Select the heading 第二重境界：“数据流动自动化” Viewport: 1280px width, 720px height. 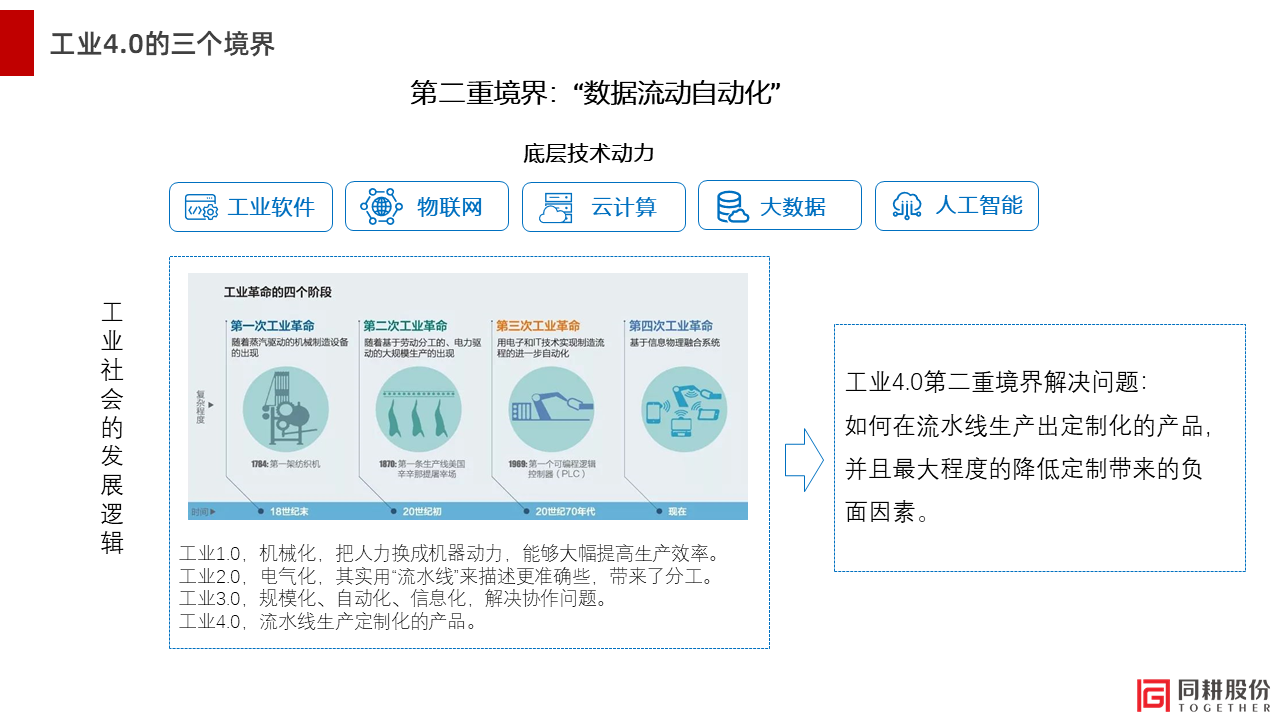point(595,93)
